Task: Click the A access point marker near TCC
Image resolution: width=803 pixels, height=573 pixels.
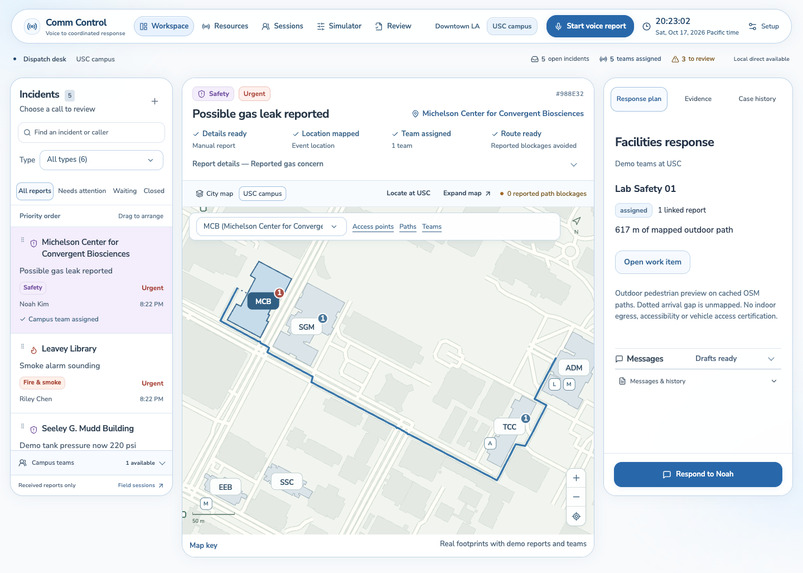Action: [490, 443]
